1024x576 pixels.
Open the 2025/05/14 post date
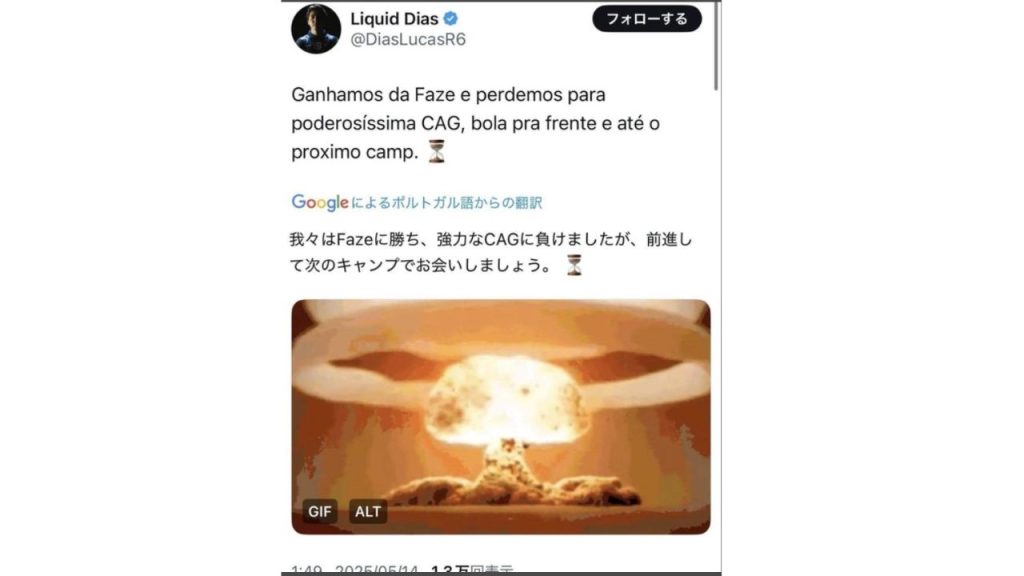click(x=377, y=570)
